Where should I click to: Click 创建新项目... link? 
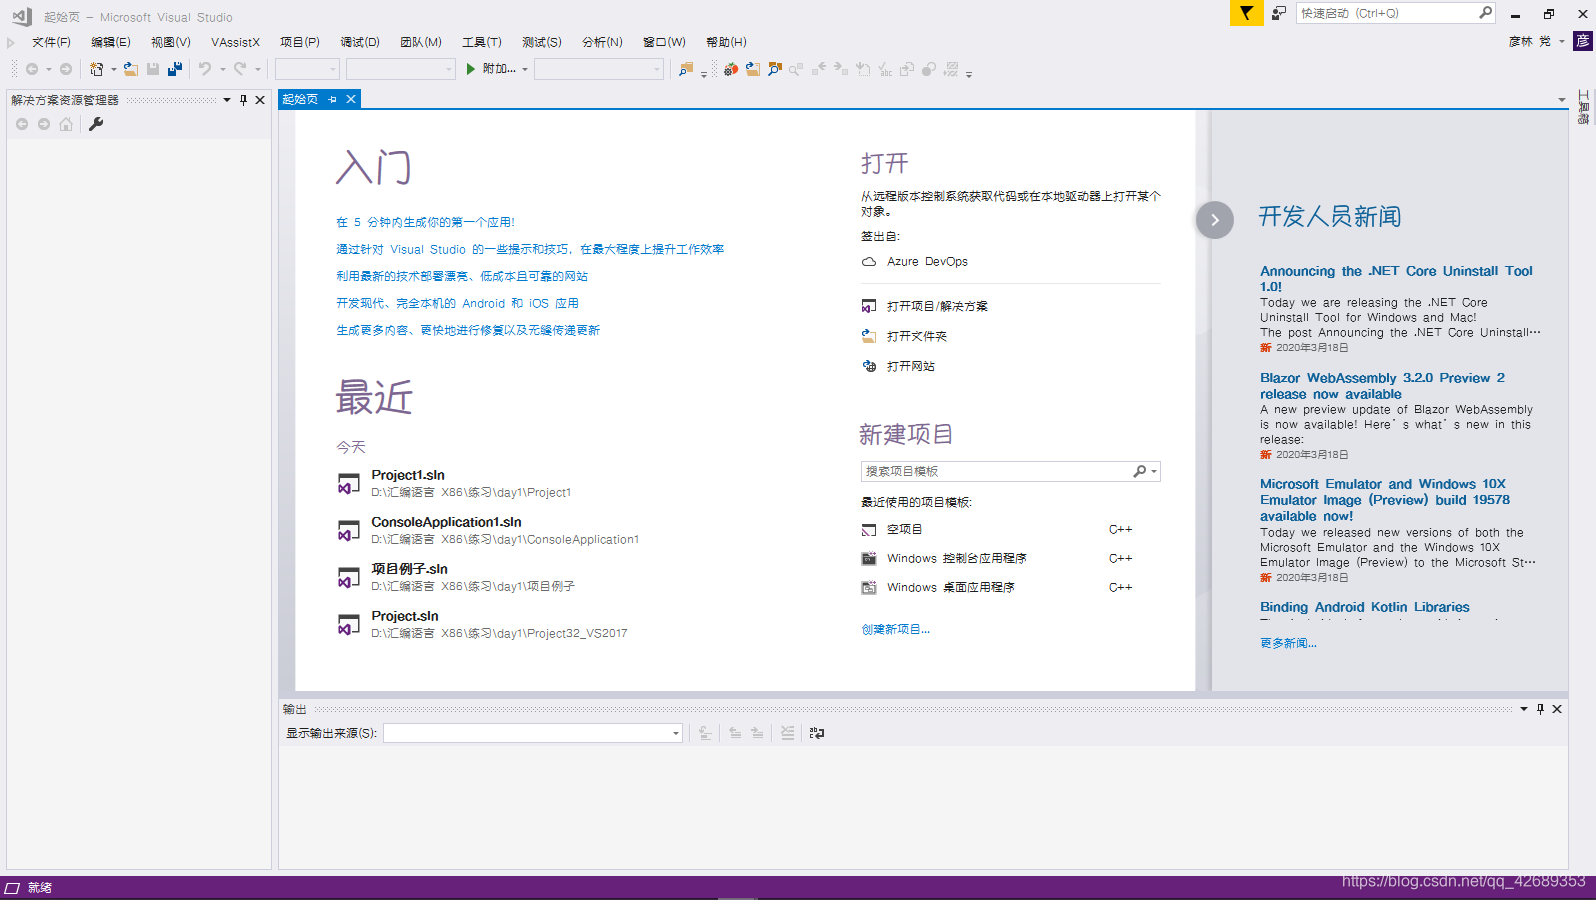pos(896,629)
